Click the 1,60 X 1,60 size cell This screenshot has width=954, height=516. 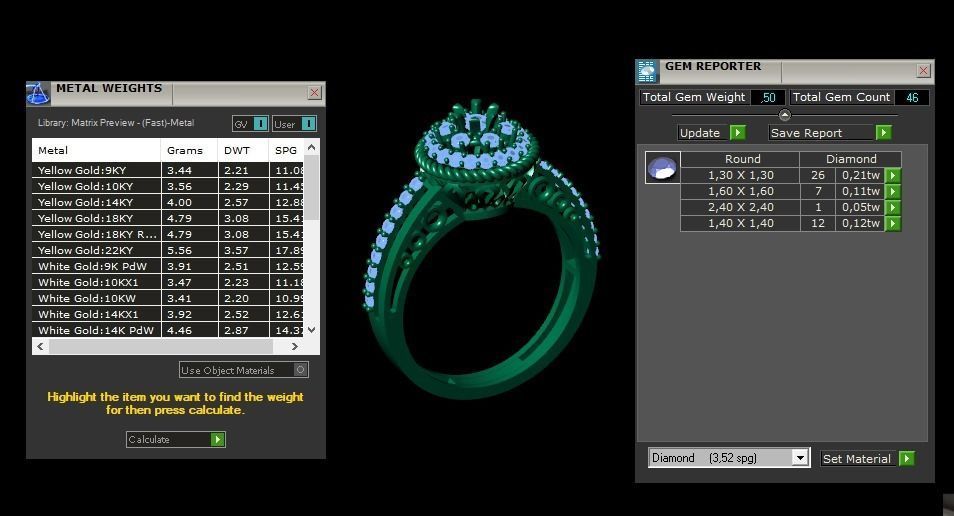pyautogui.click(x=740, y=191)
